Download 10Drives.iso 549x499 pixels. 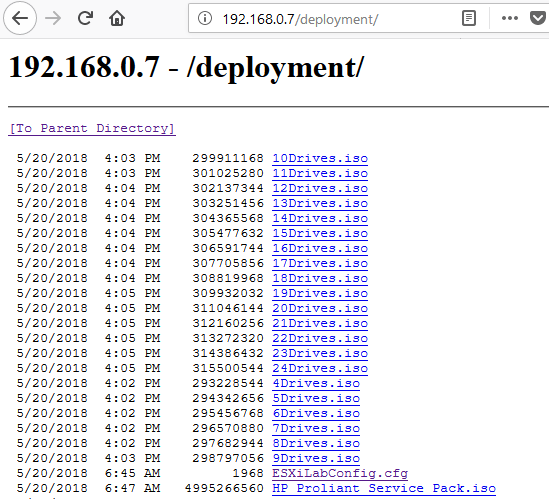click(x=320, y=158)
